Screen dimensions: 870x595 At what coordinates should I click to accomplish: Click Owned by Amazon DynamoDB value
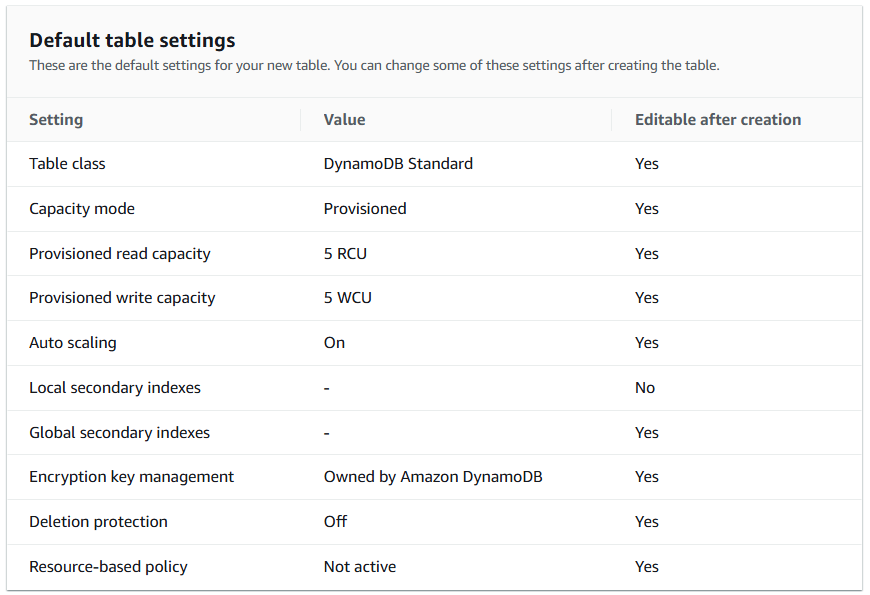433,477
